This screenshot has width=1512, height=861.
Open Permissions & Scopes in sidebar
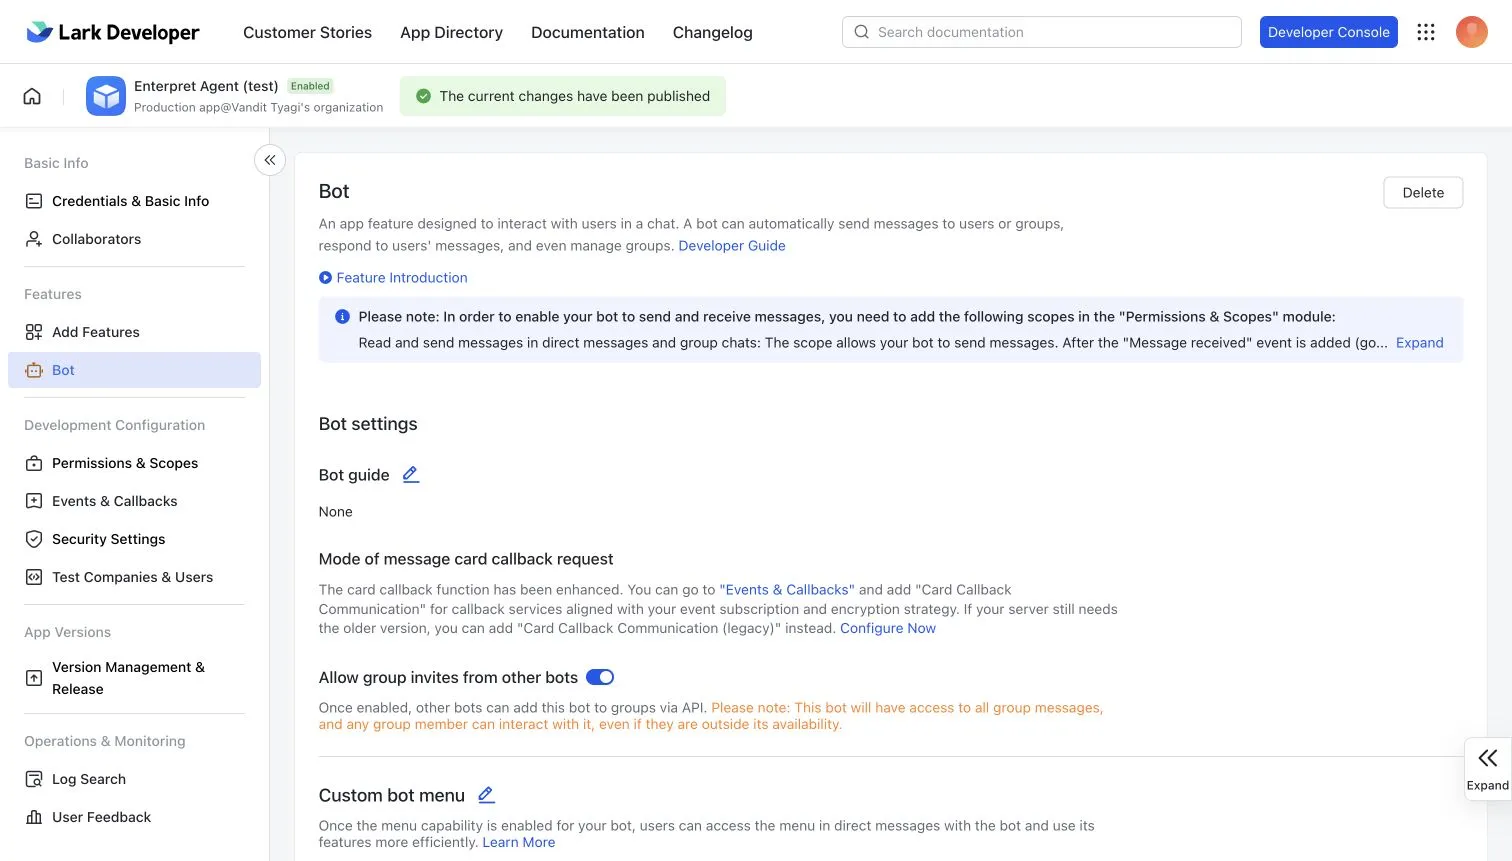pyautogui.click(x=134, y=463)
